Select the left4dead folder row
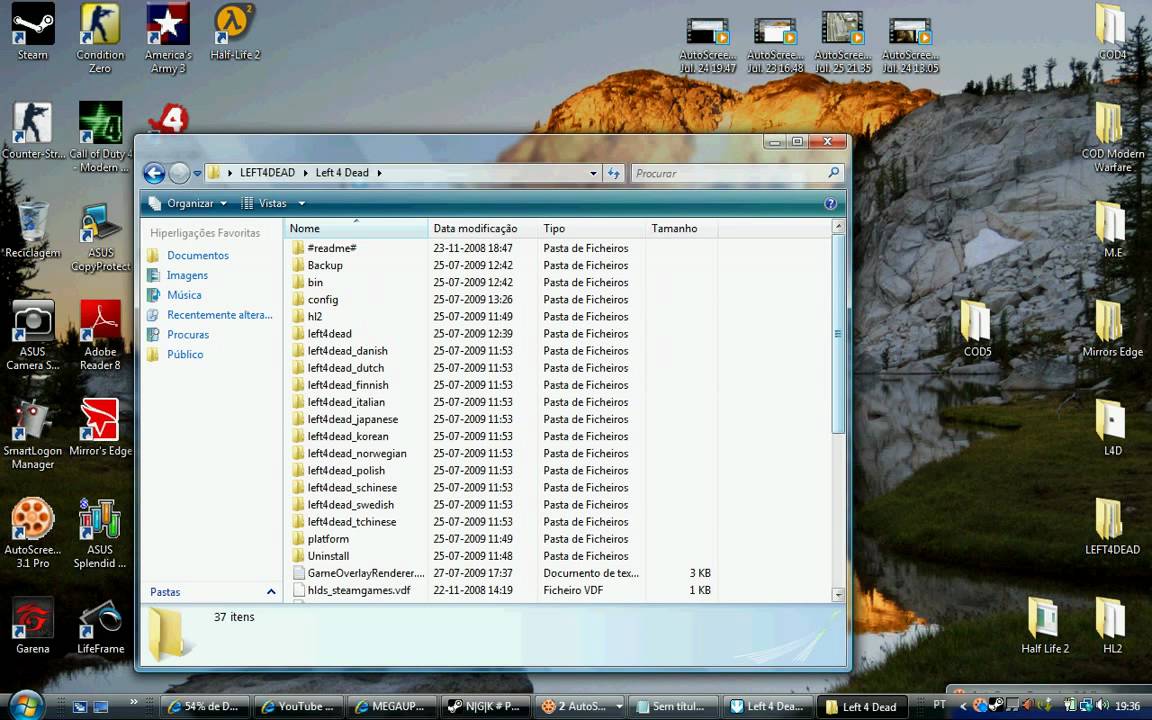This screenshot has width=1152, height=720. click(330, 334)
